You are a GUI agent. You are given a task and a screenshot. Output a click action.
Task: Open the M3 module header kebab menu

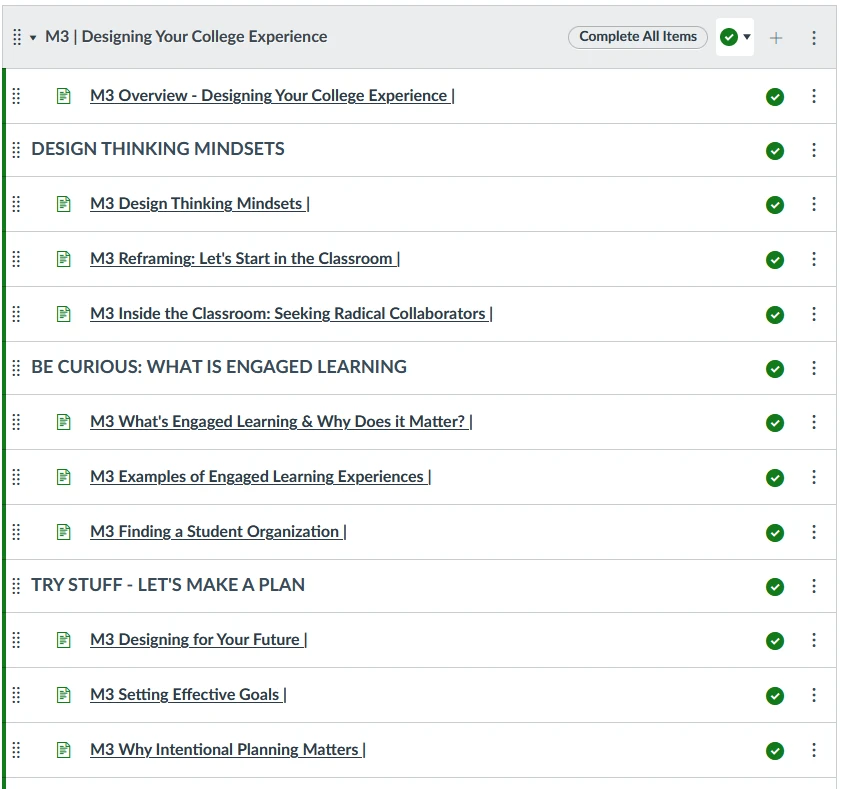click(814, 38)
